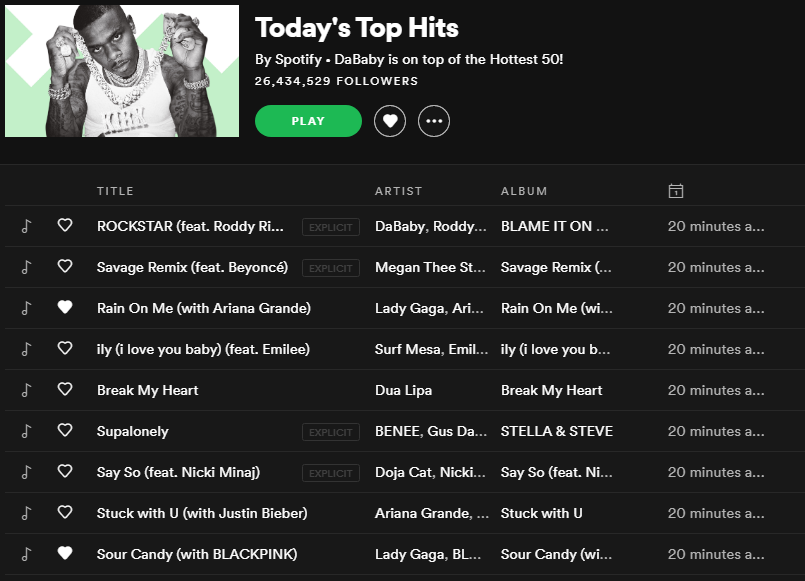Open artist link Doja Cat, Nicki...
This screenshot has width=805, height=581.
click(x=430, y=473)
